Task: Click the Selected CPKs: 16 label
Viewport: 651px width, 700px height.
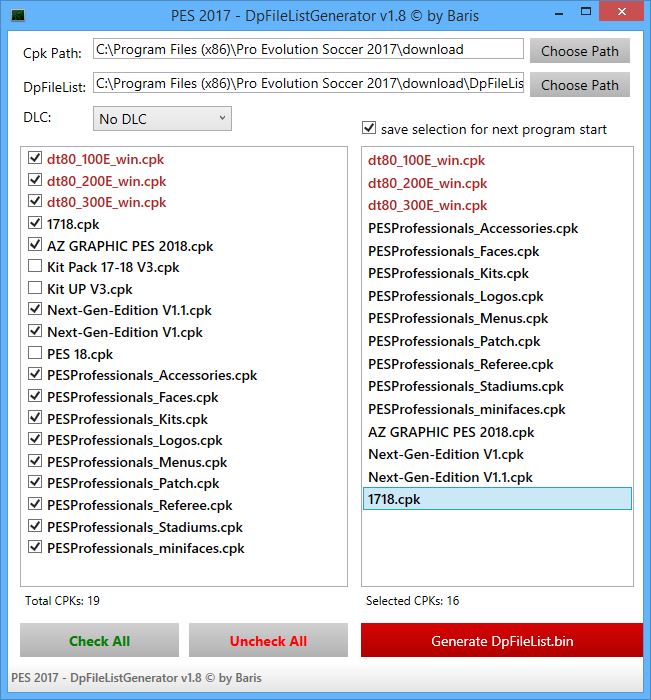Action: pos(412,600)
